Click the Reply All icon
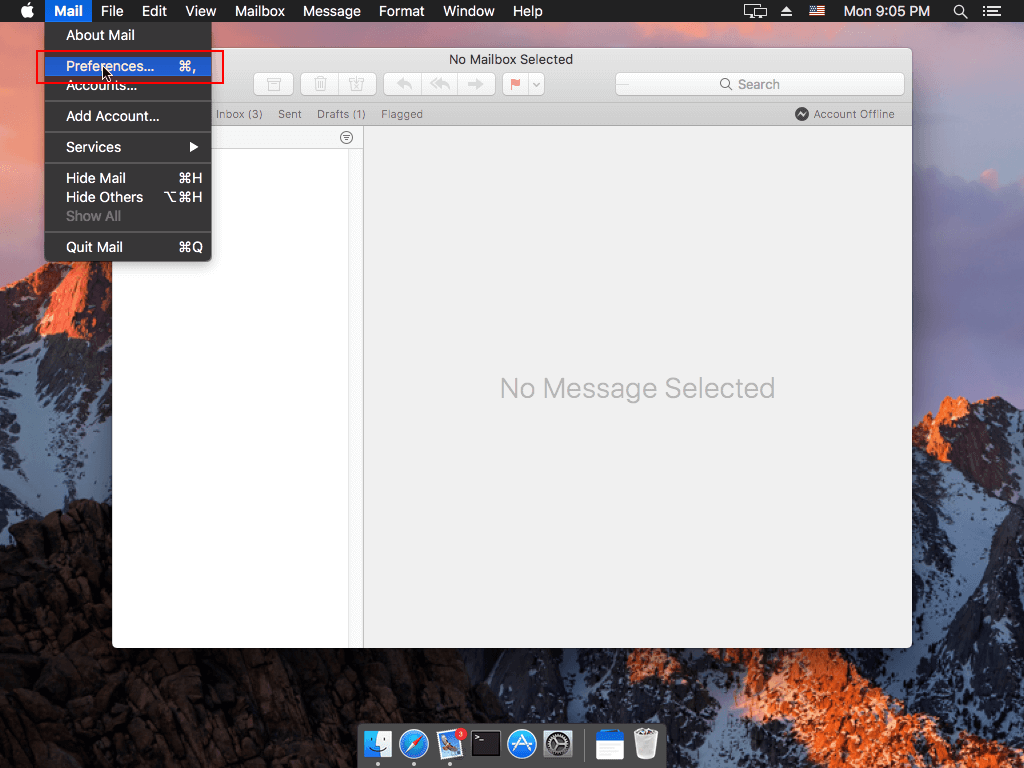The height and width of the screenshot is (768, 1024). click(x=439, y=84)
